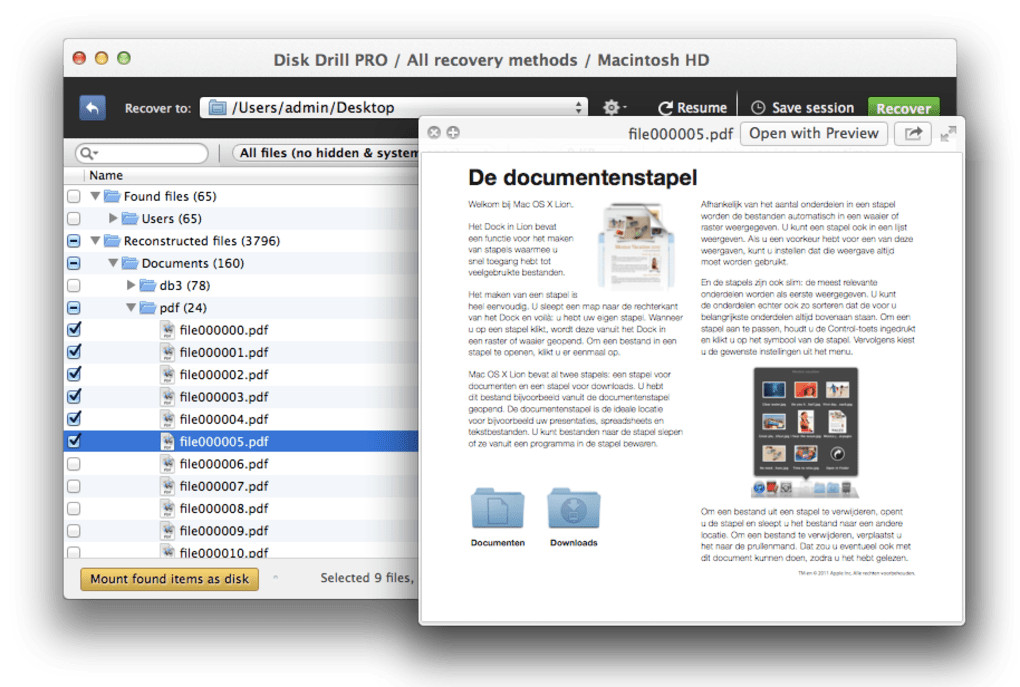Check the file000008.pdf checkbox

74,508
